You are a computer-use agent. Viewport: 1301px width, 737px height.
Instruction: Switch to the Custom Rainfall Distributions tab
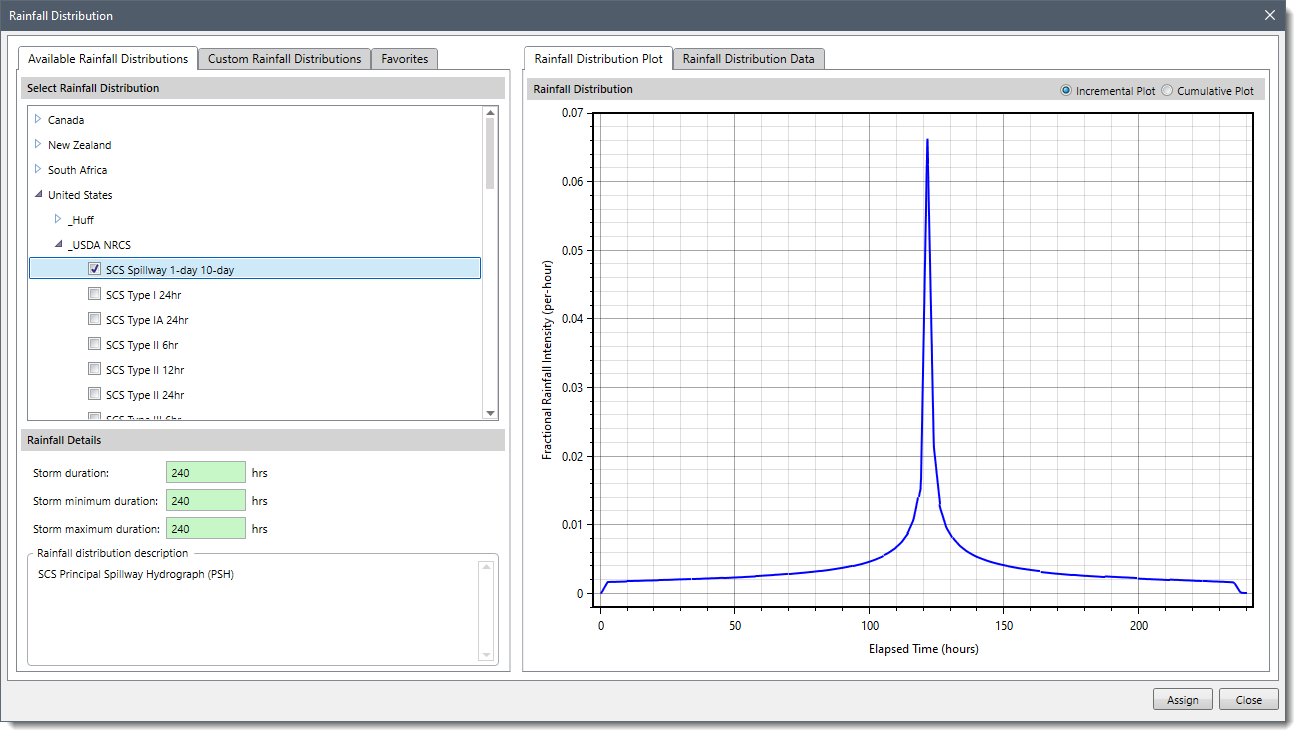[283, 58]
